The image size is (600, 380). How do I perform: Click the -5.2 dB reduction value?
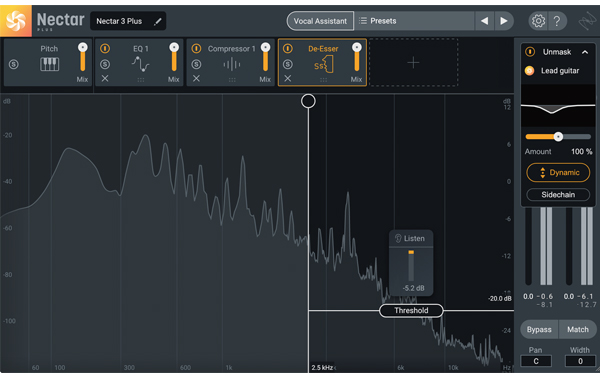(x=413, y=288)
